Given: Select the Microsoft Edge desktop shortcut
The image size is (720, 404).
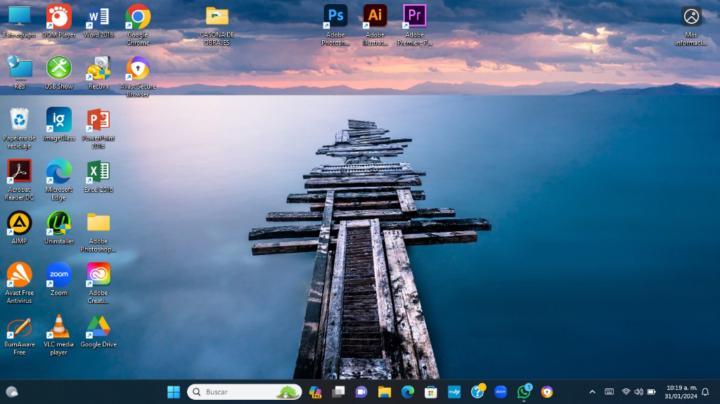Looking at the screenshot, I should pos(59,180).
